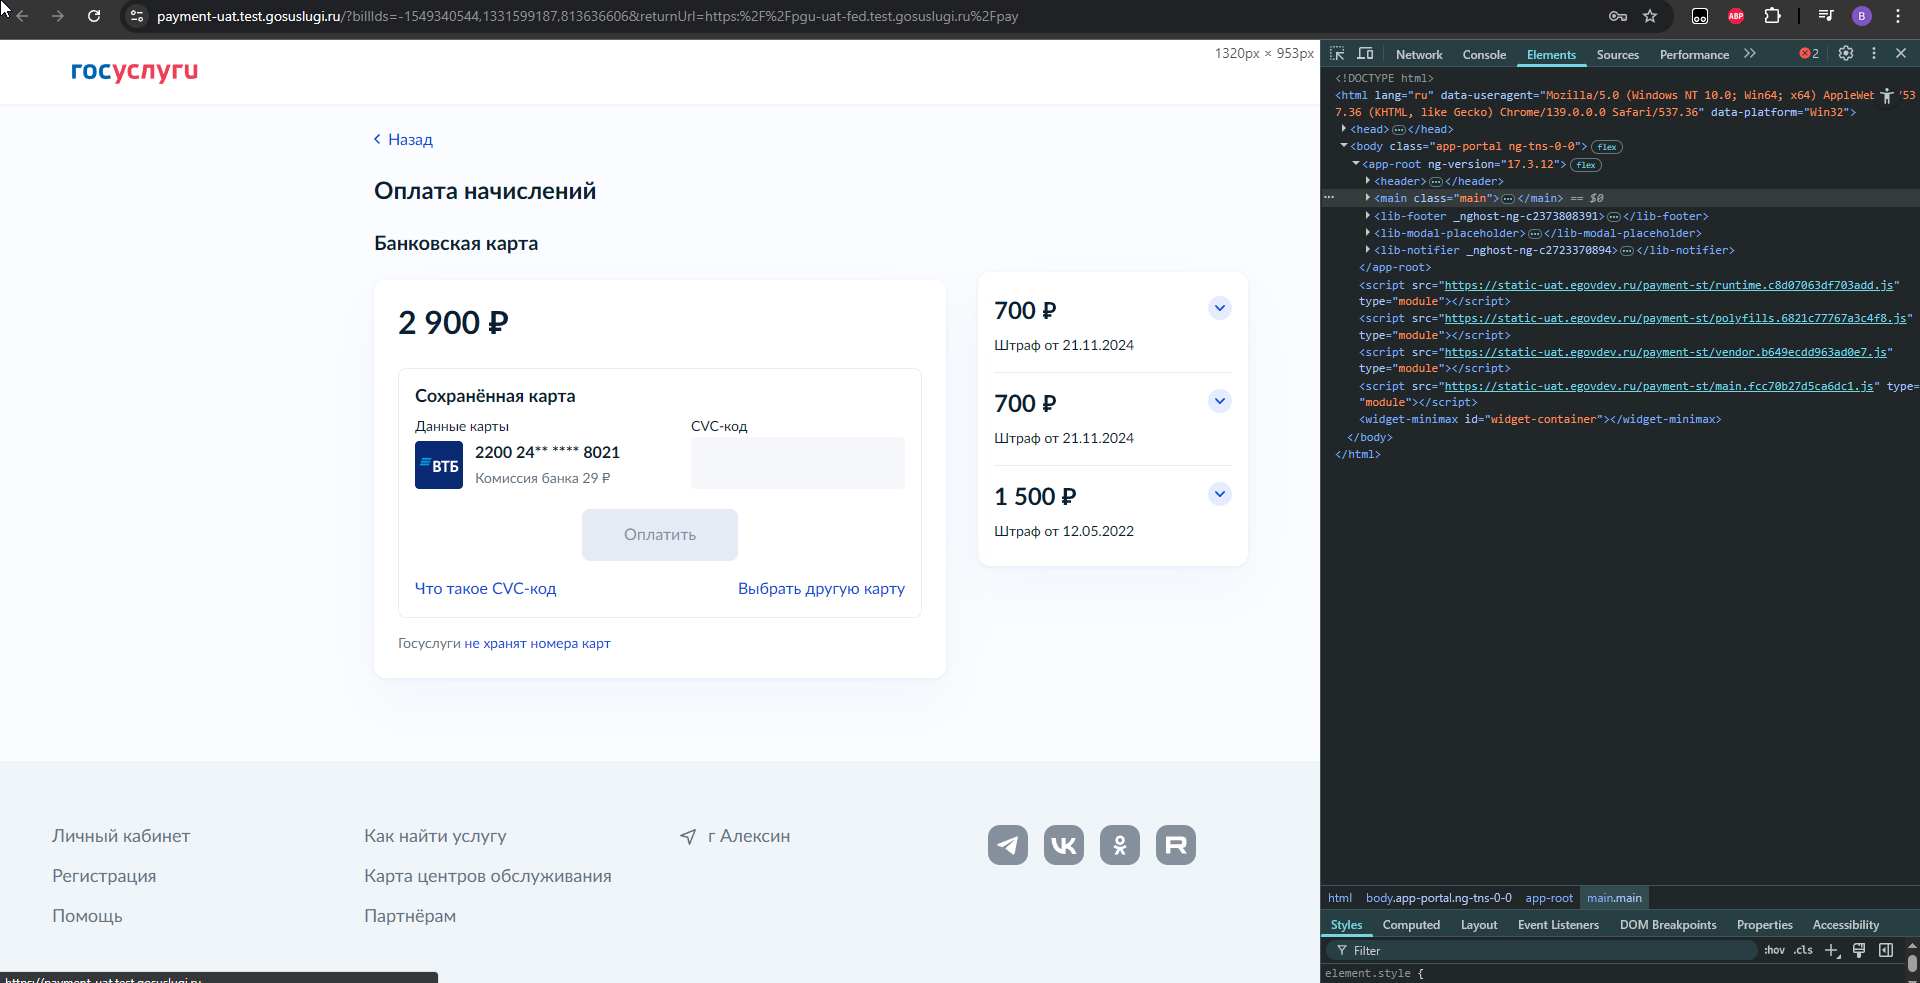The width and height of the screenshot is (1920, 983).
Task: Click Выбрать другую карту link
Action: point(821,589)
